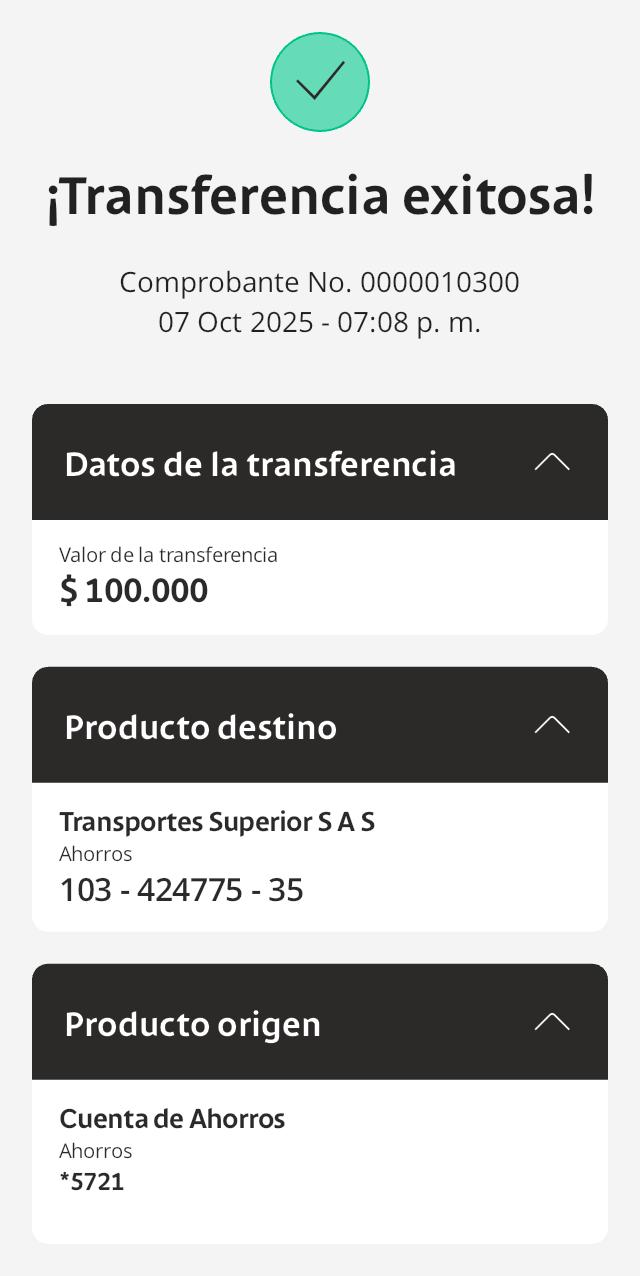This screenshot has width=640, height=1276.
Task: Collapse the Datos de la transferencia chevron
Action: coord(552,462)
